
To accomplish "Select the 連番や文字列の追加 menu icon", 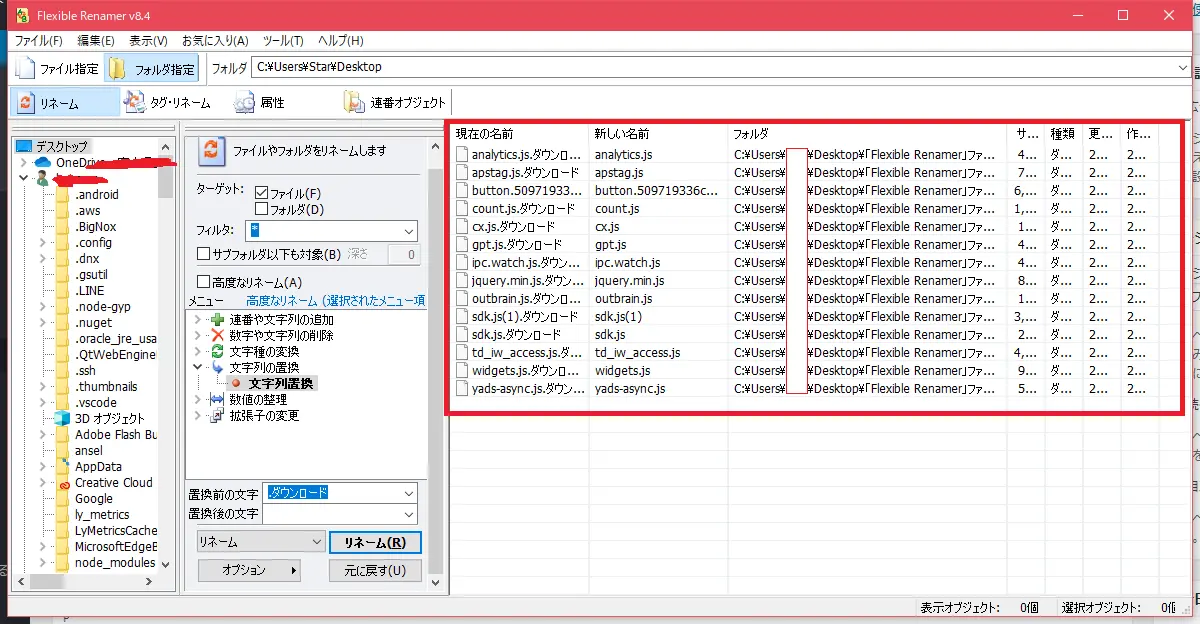I will click(217, 319).
